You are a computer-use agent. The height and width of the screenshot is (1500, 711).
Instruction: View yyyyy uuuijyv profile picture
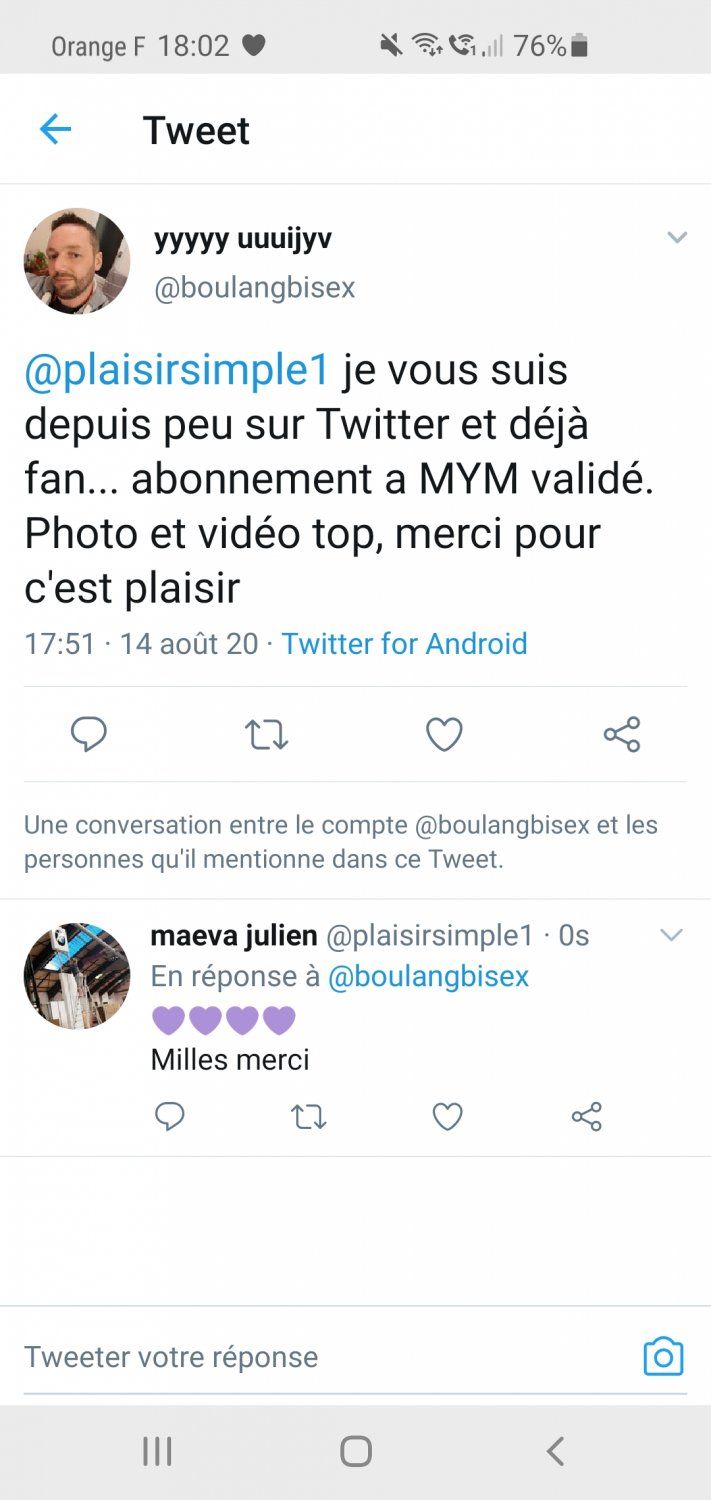[x=77, y=261]
